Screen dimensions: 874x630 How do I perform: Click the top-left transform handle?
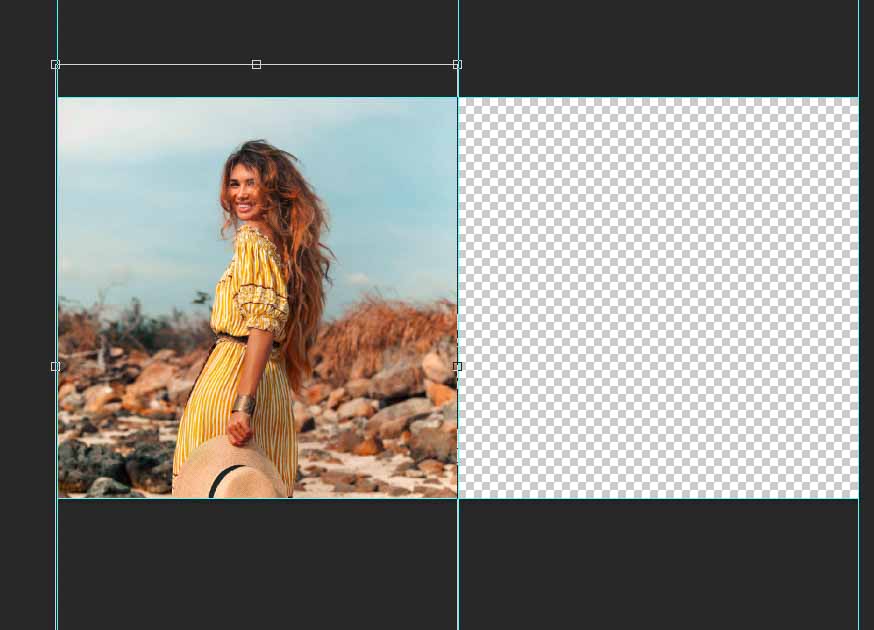coord(55,65)
